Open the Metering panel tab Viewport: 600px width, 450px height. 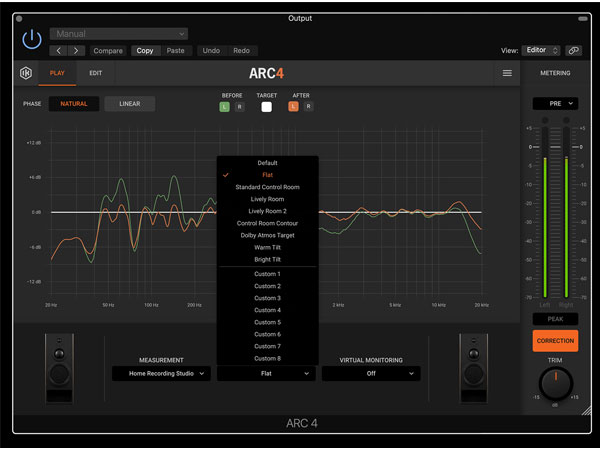tap(555, 73)
